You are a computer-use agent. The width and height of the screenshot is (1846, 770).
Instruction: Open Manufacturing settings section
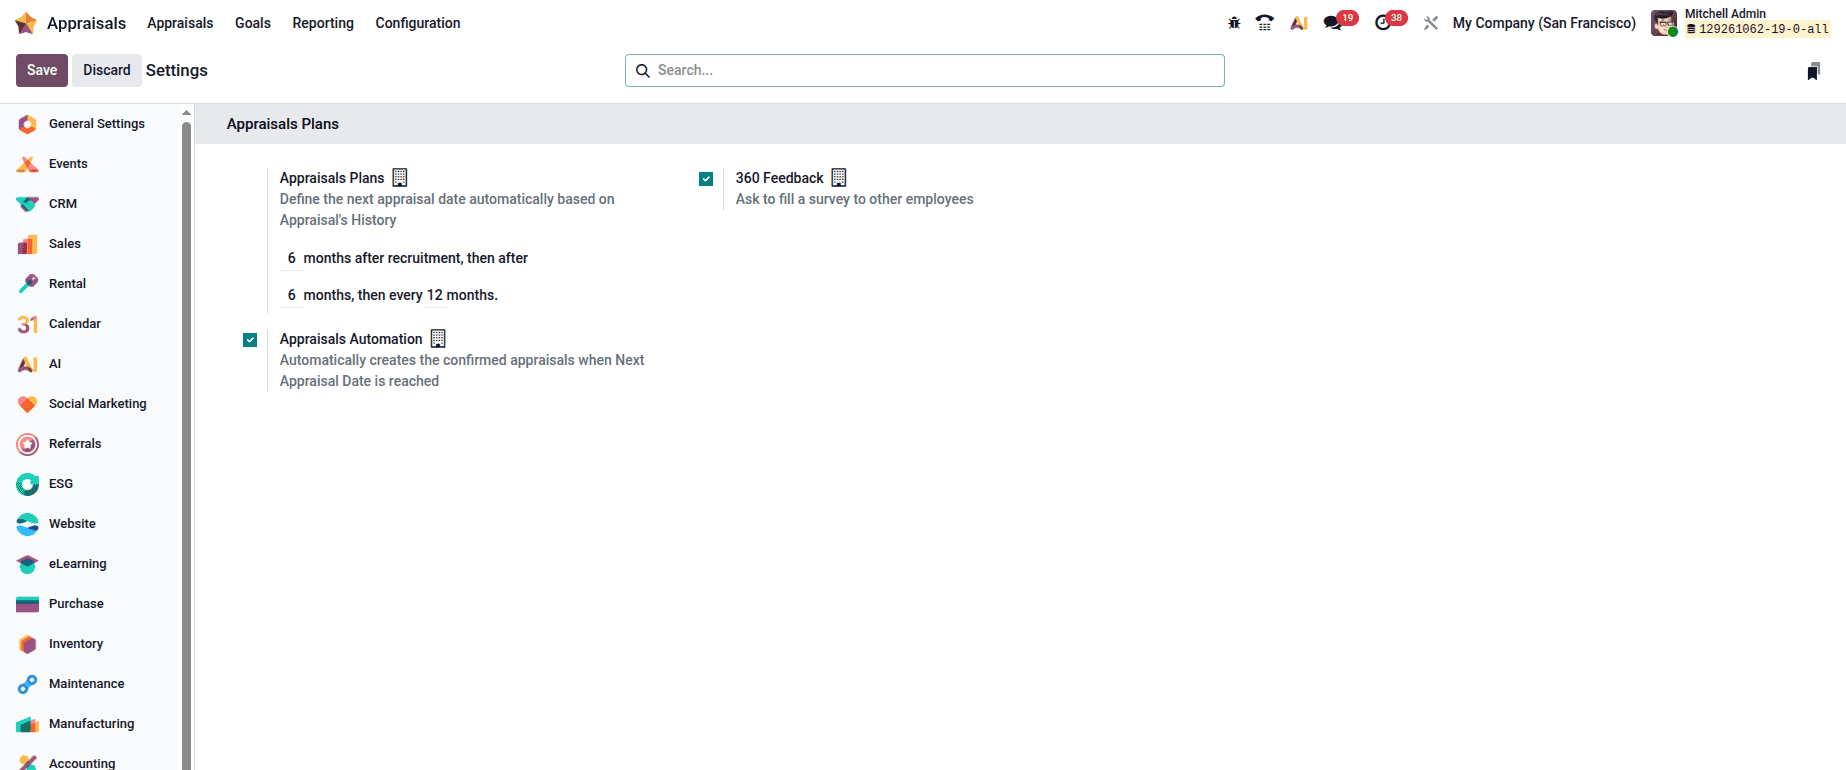click(x=90, y=724)
